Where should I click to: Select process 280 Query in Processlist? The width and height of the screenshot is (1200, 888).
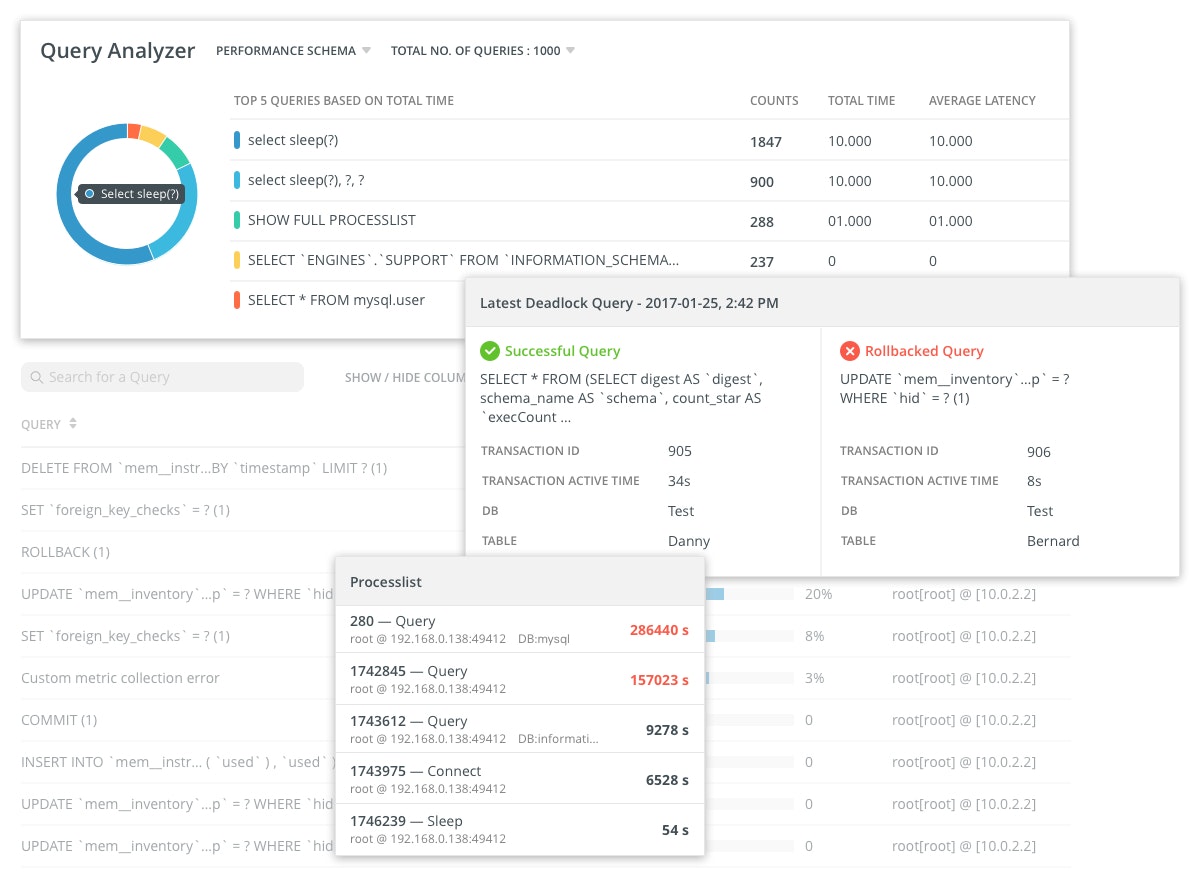pos(519,629)
